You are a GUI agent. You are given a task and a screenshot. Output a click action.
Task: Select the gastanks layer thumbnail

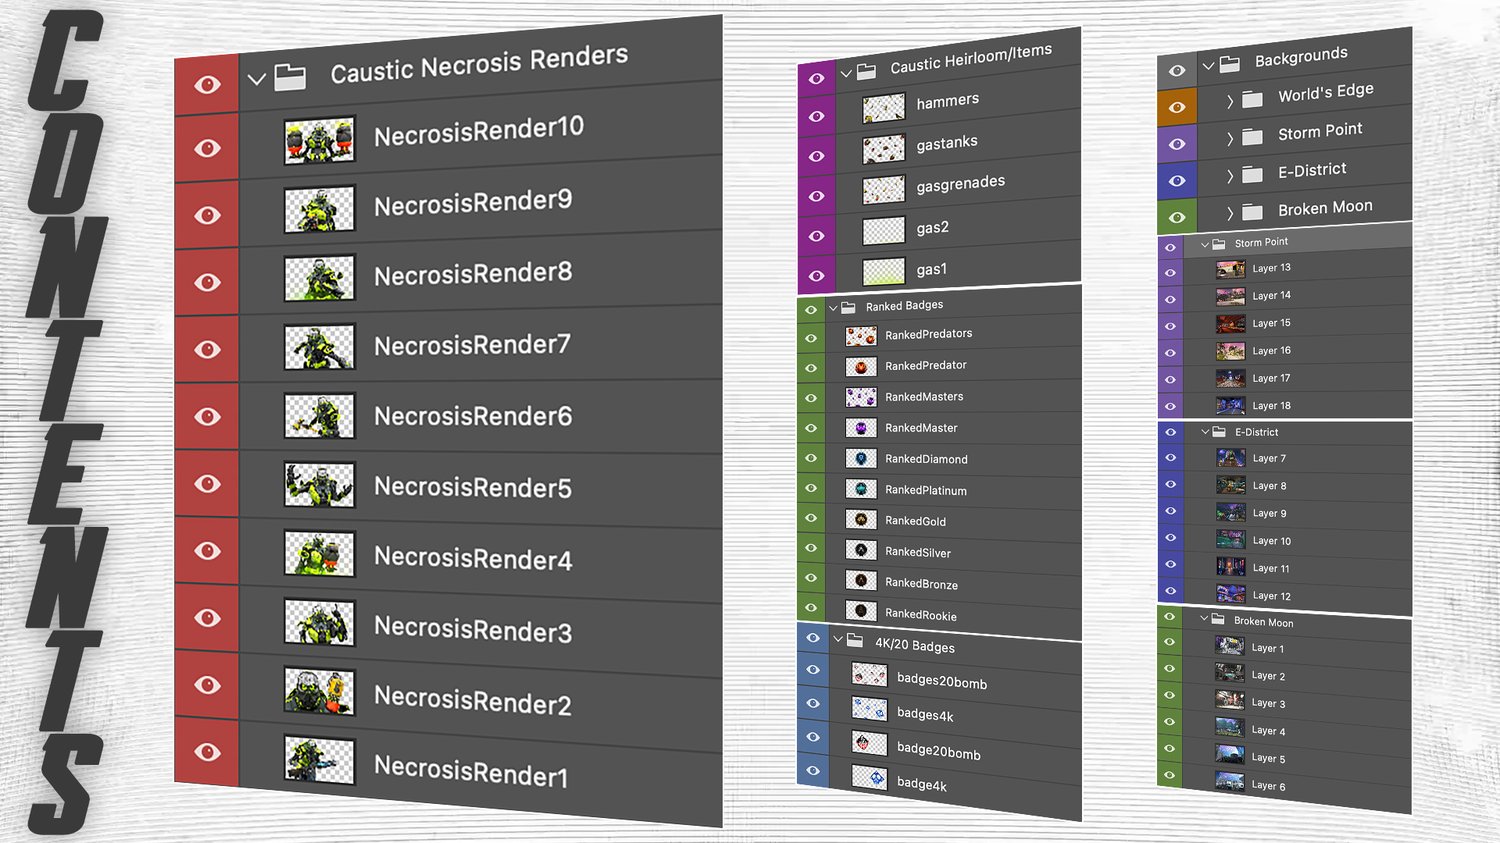884,149
